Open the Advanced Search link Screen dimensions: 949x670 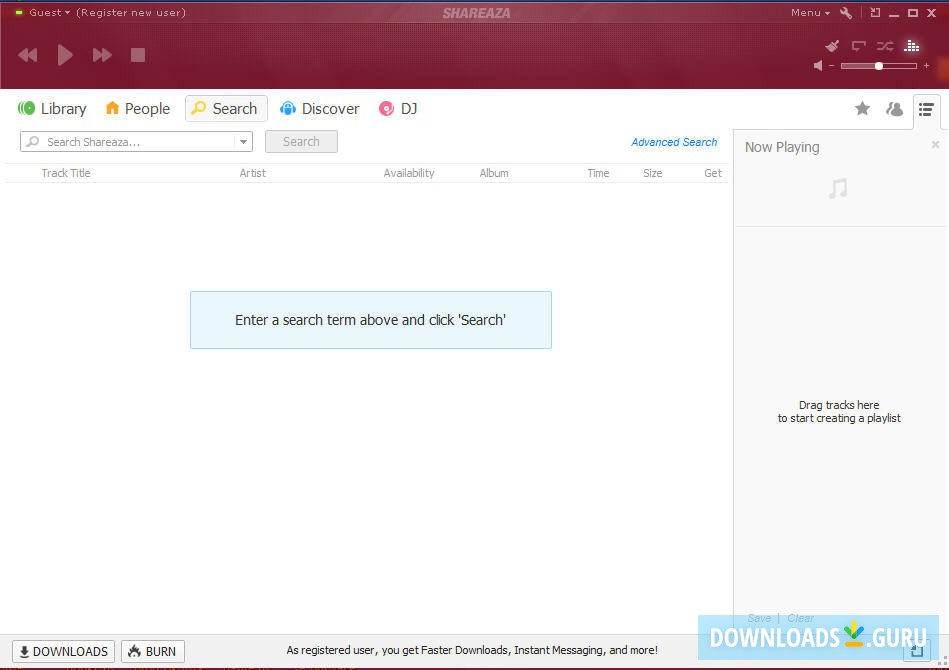674,142
